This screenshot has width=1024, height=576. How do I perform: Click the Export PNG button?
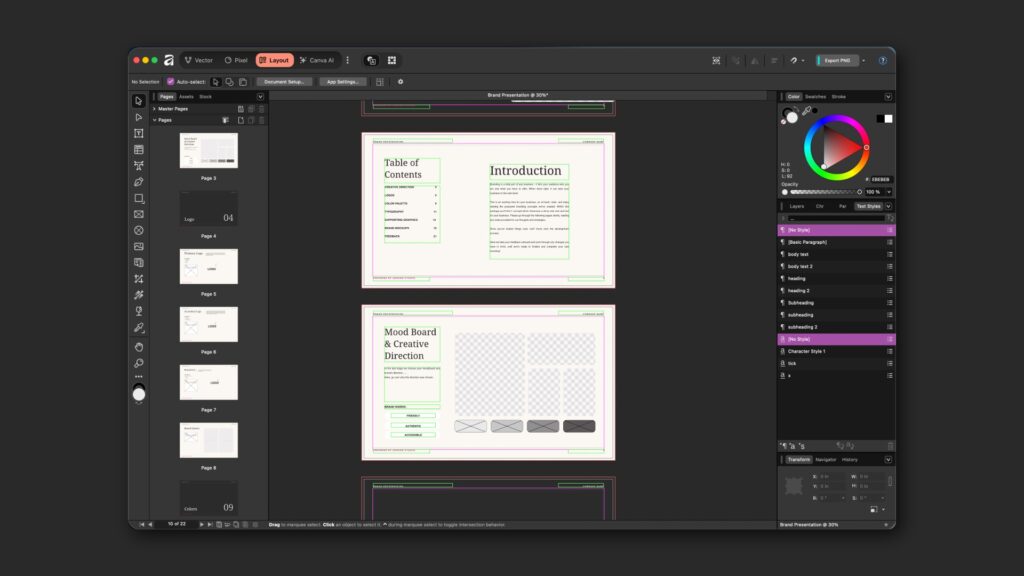pos(837,60)
